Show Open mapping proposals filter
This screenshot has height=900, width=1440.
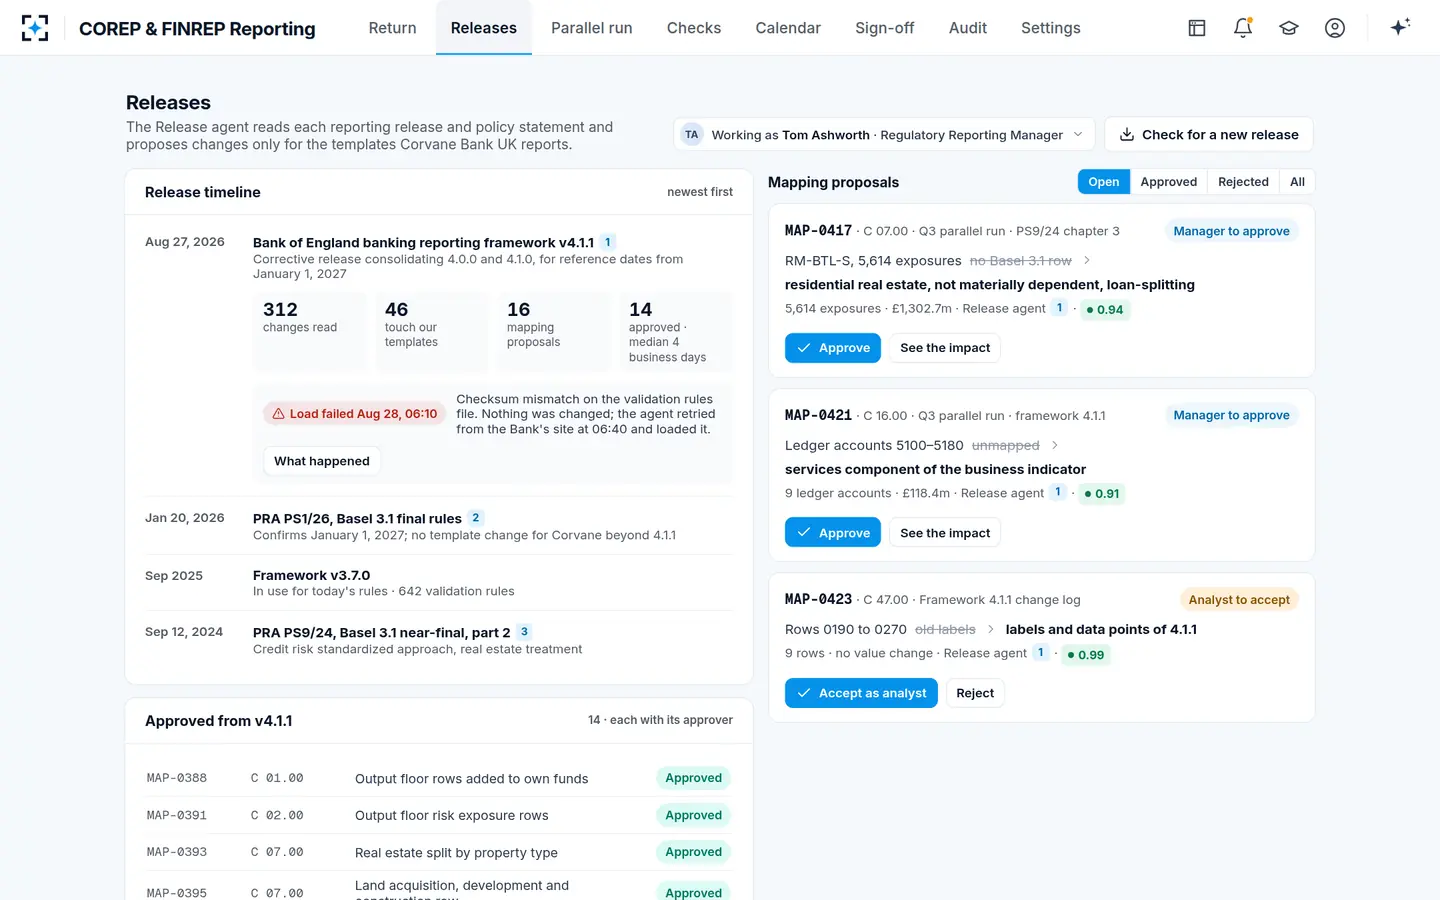1104,182
